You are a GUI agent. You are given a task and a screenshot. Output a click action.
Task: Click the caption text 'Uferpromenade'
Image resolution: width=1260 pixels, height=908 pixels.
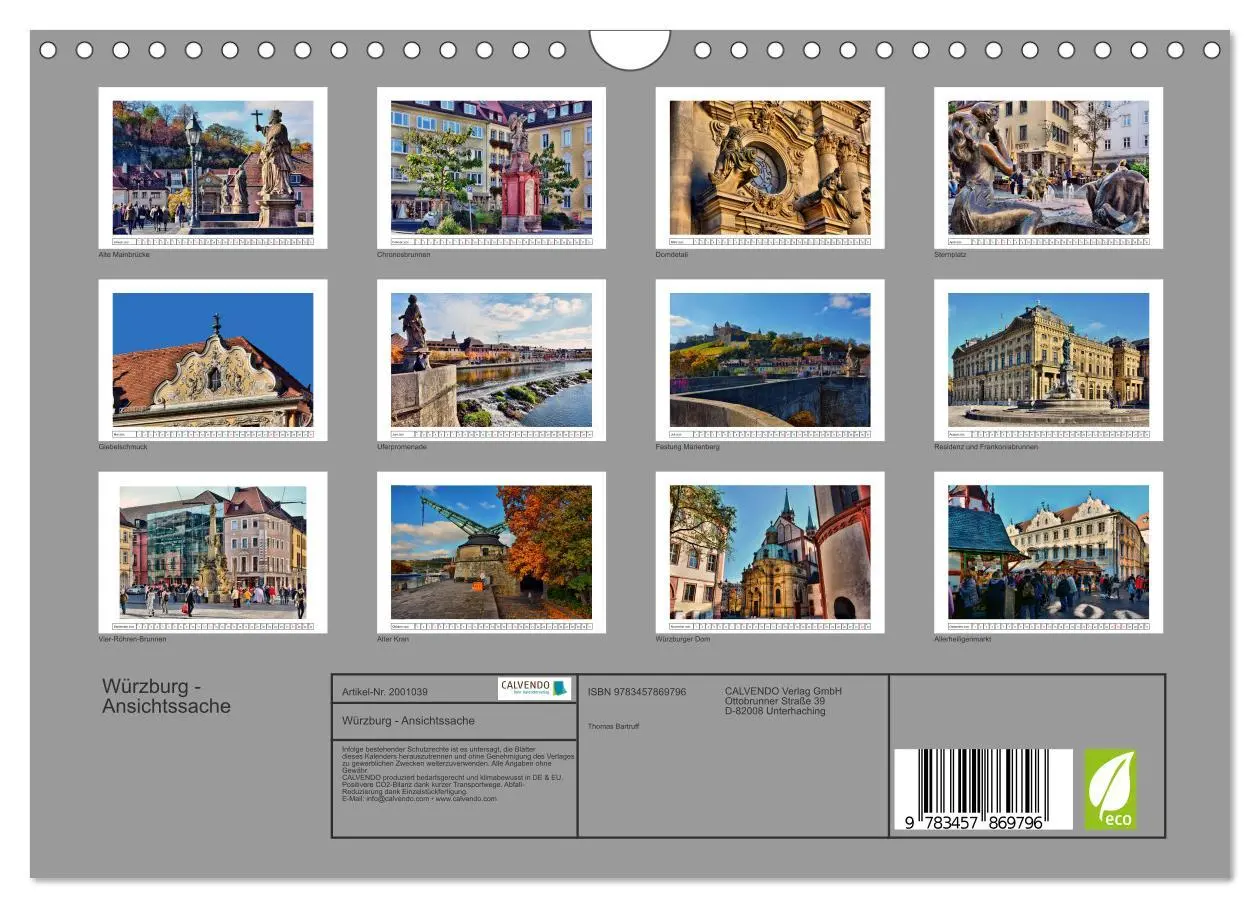402,447
